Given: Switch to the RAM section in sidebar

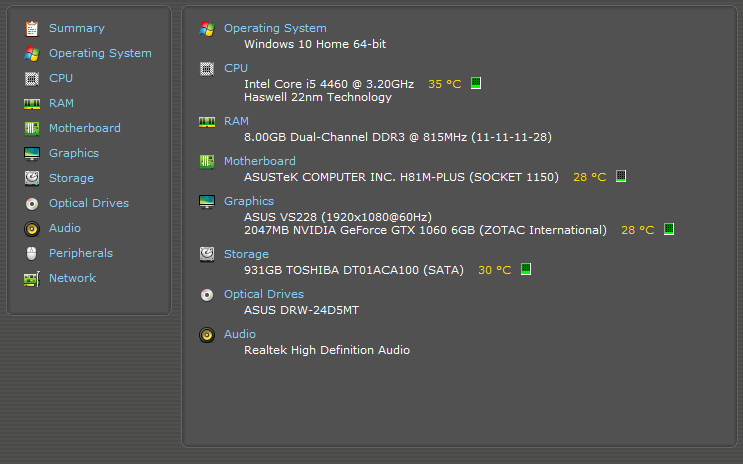Looking at the screenshot, I should [x=62, y=103].
